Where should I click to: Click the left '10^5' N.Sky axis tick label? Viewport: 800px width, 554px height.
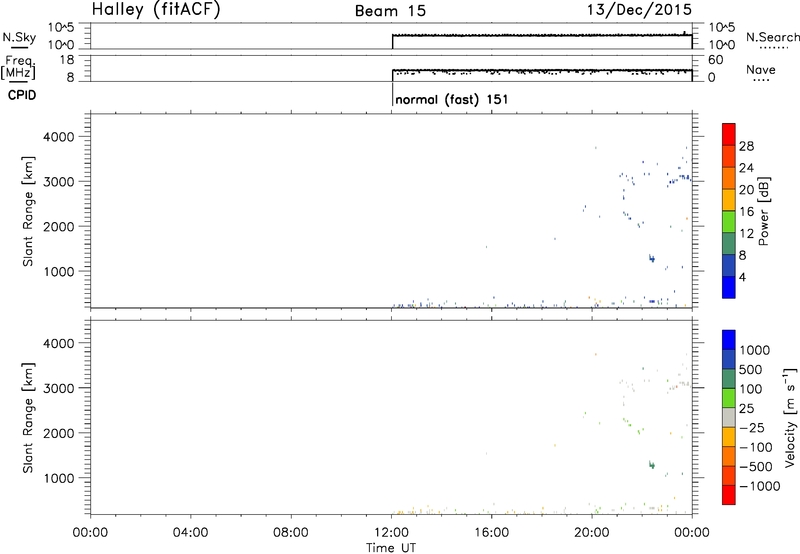pos(61,28)
